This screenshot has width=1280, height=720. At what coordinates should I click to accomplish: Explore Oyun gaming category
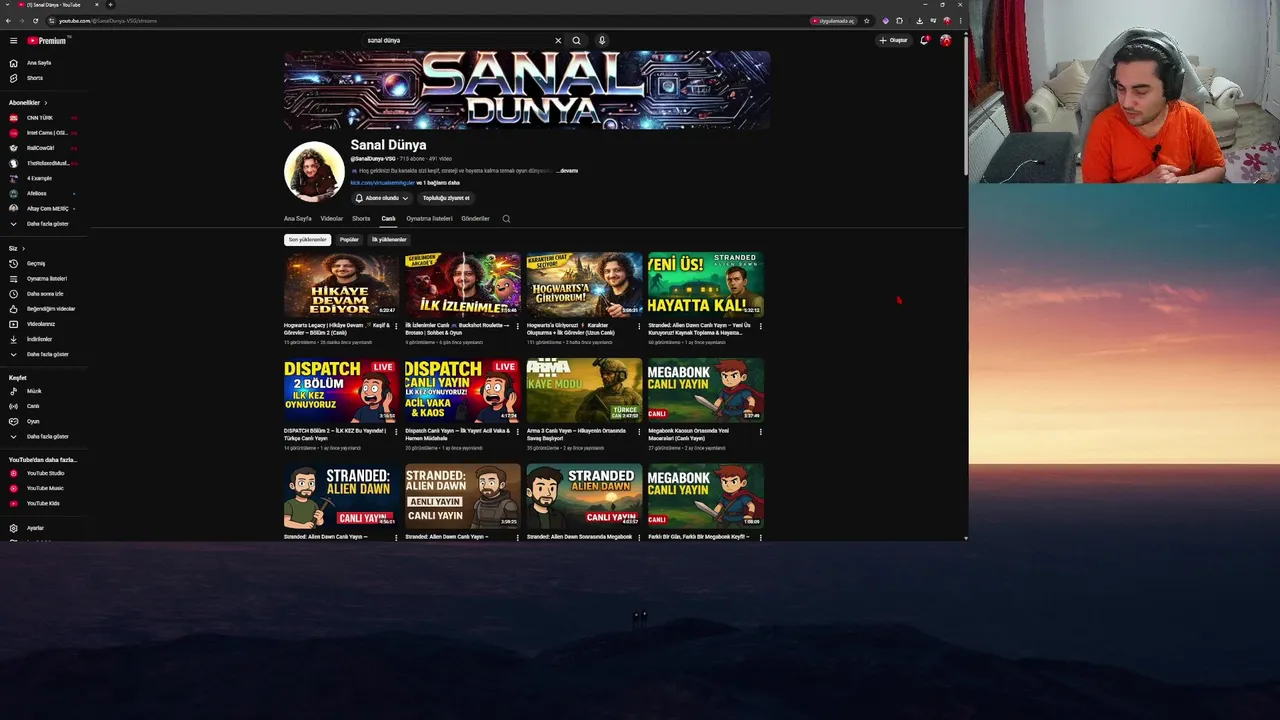pos(33,421)
